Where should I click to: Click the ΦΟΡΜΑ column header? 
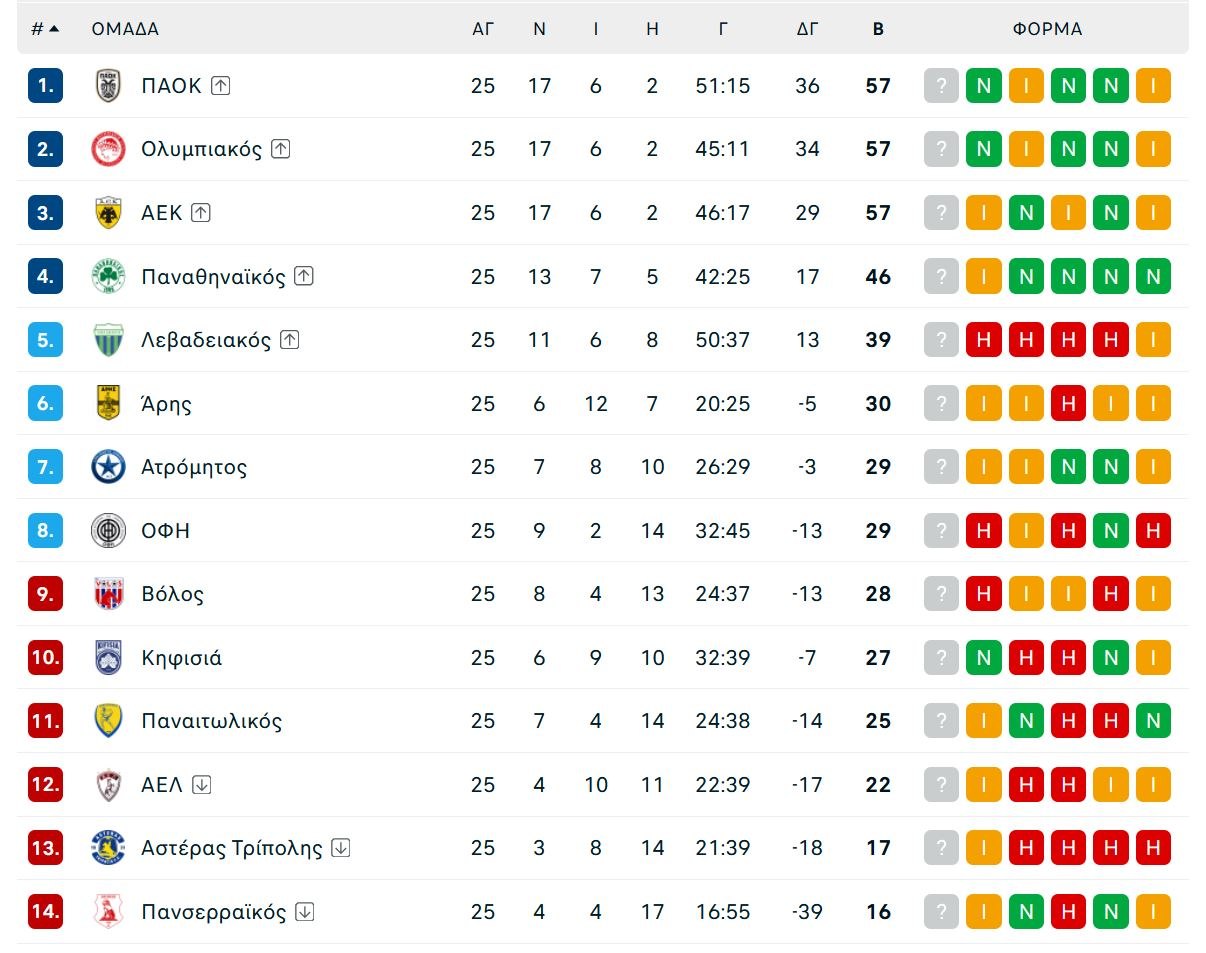tap(1047, 29)
